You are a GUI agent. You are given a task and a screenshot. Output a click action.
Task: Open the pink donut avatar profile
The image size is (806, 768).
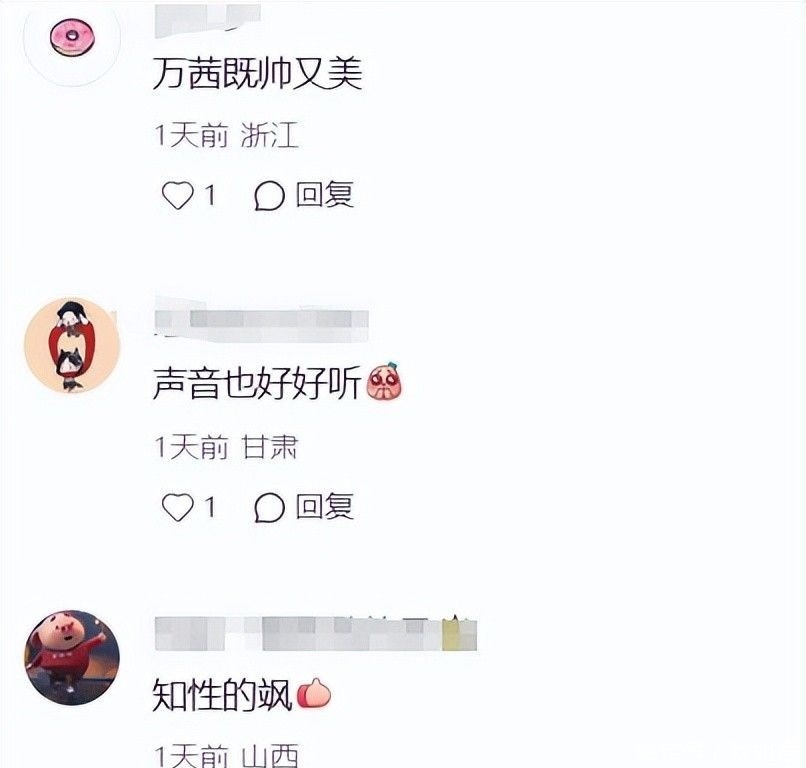pos(72,38)
